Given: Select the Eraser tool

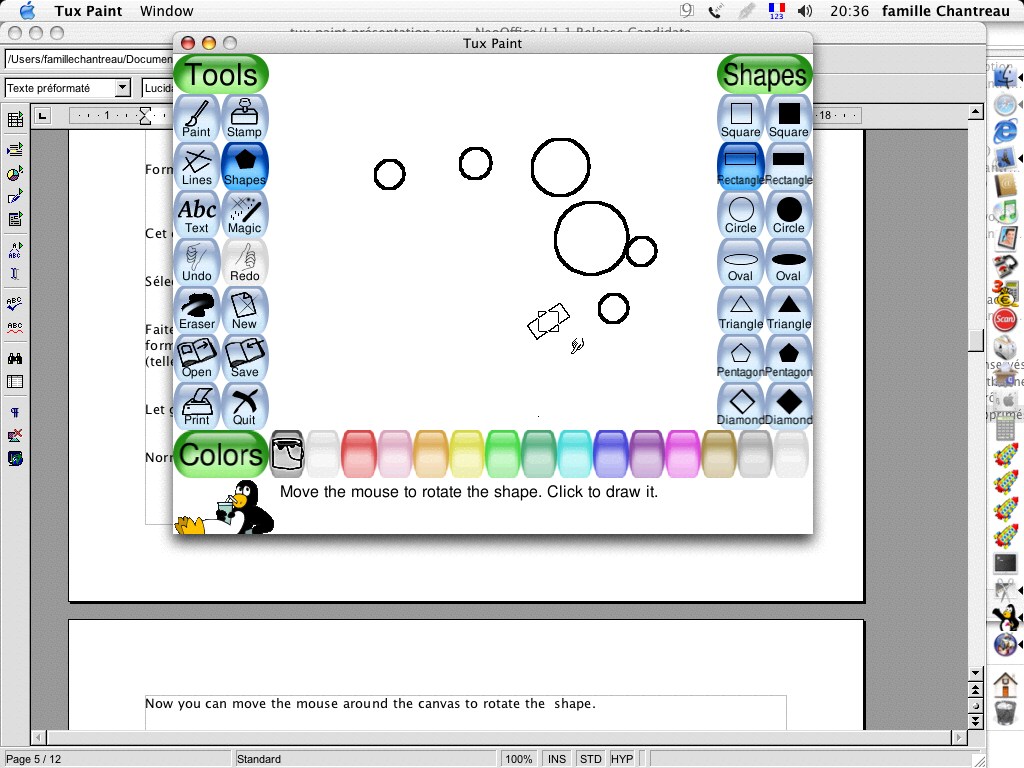Looking at the screenshot, I should 197,310.
